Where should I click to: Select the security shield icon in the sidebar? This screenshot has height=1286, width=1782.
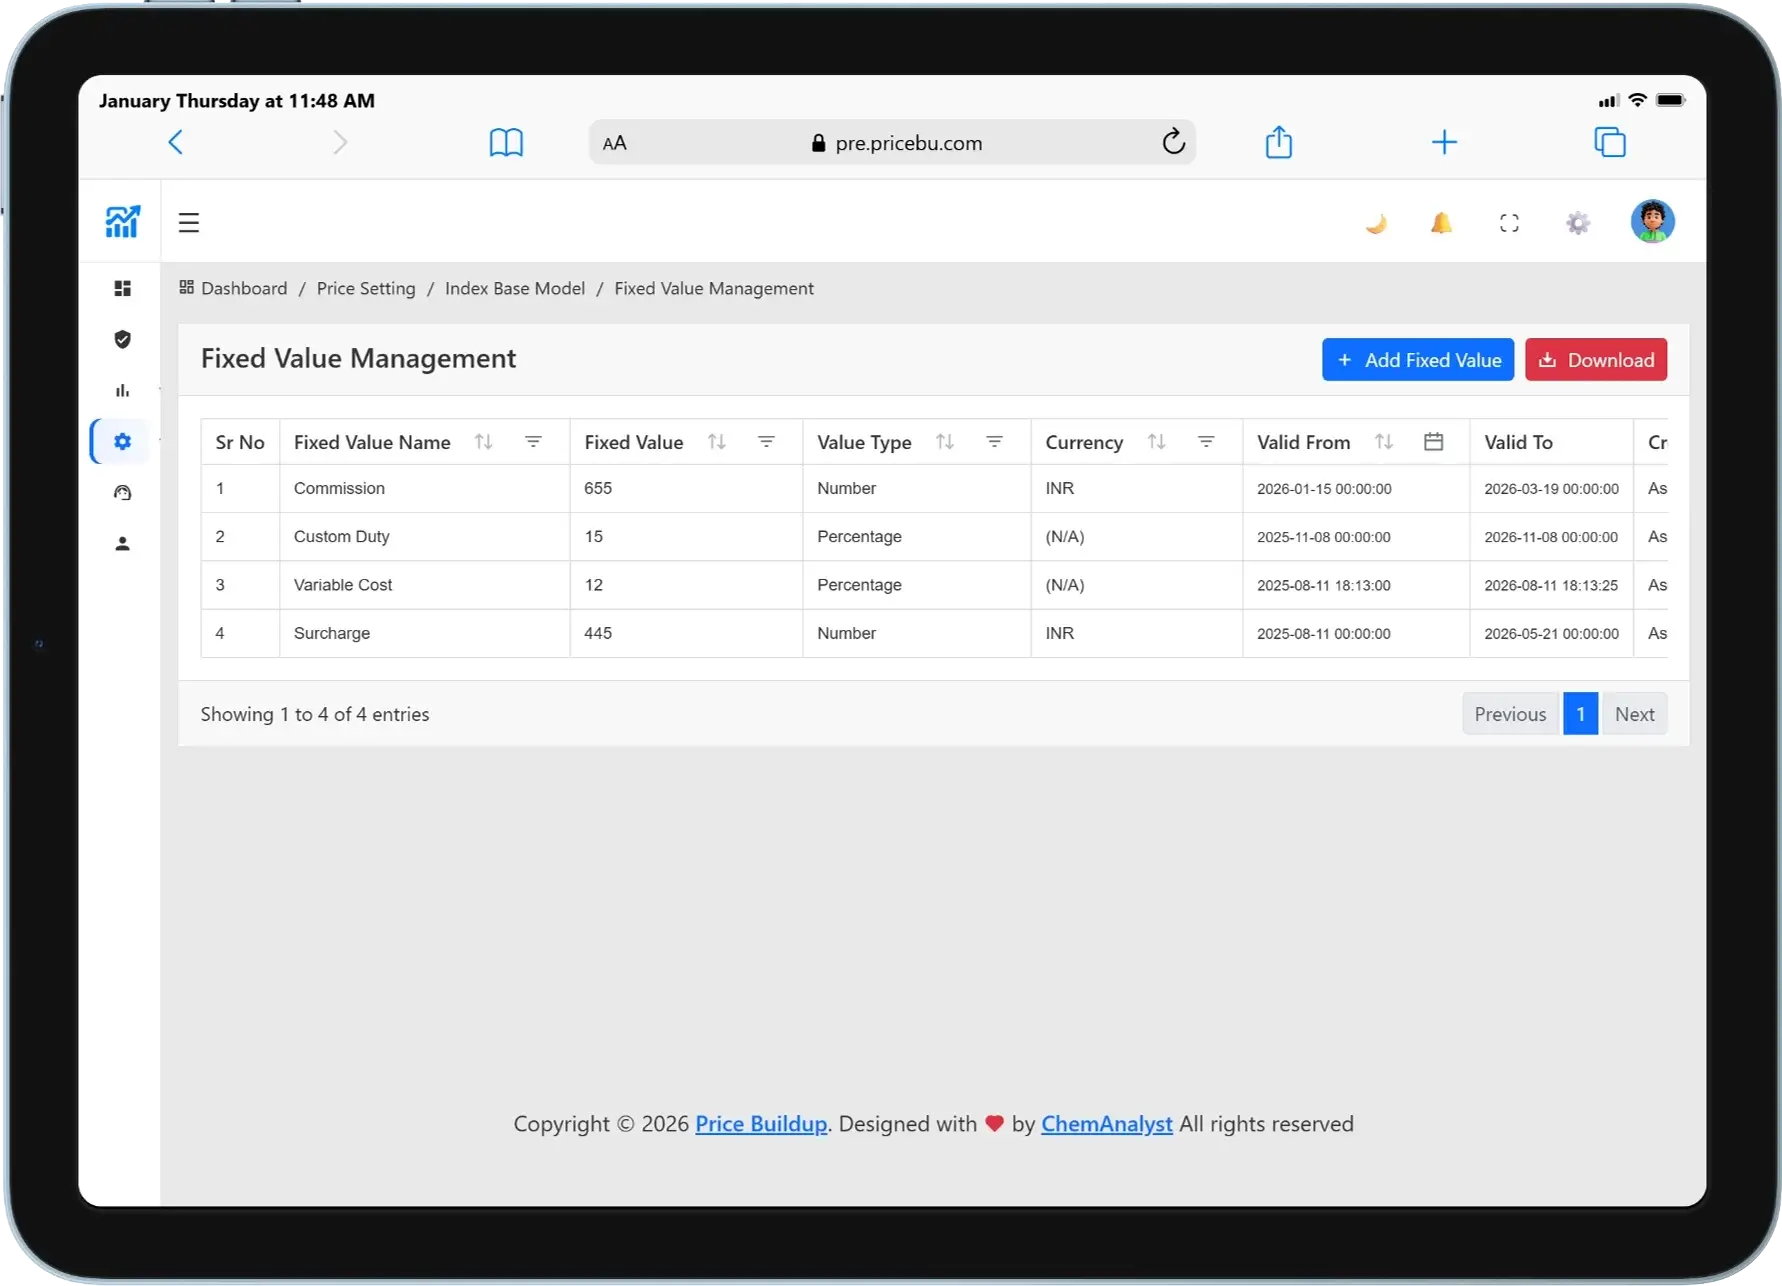tap(122, 339)
